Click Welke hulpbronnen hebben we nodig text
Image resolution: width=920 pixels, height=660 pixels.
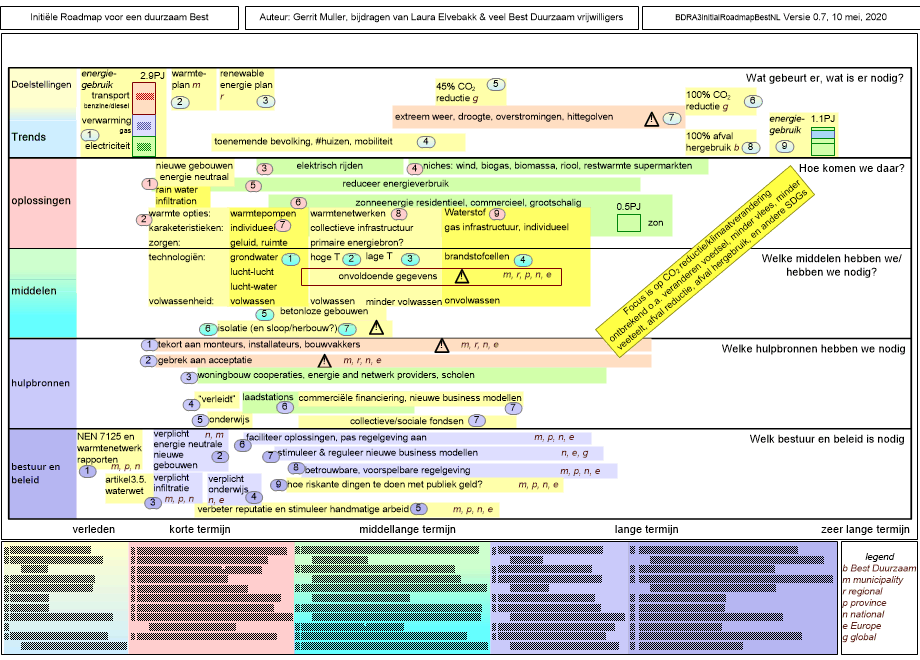click(813, 349)
